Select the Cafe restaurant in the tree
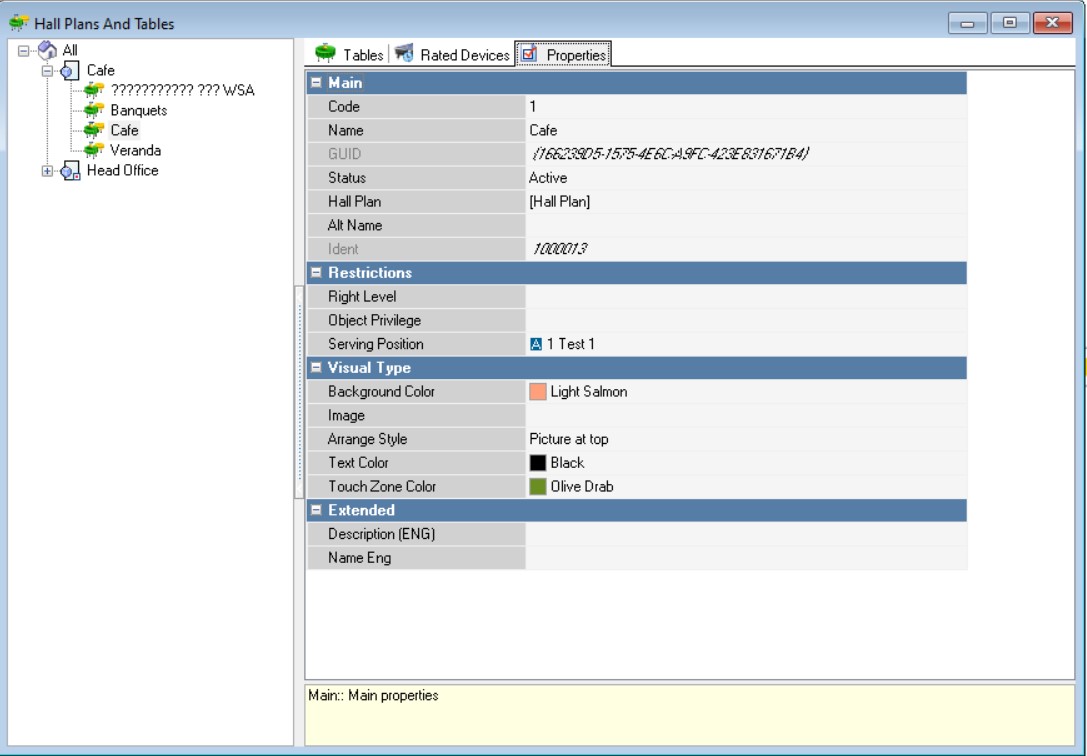 pyautogui.click(x=101, y=70)
